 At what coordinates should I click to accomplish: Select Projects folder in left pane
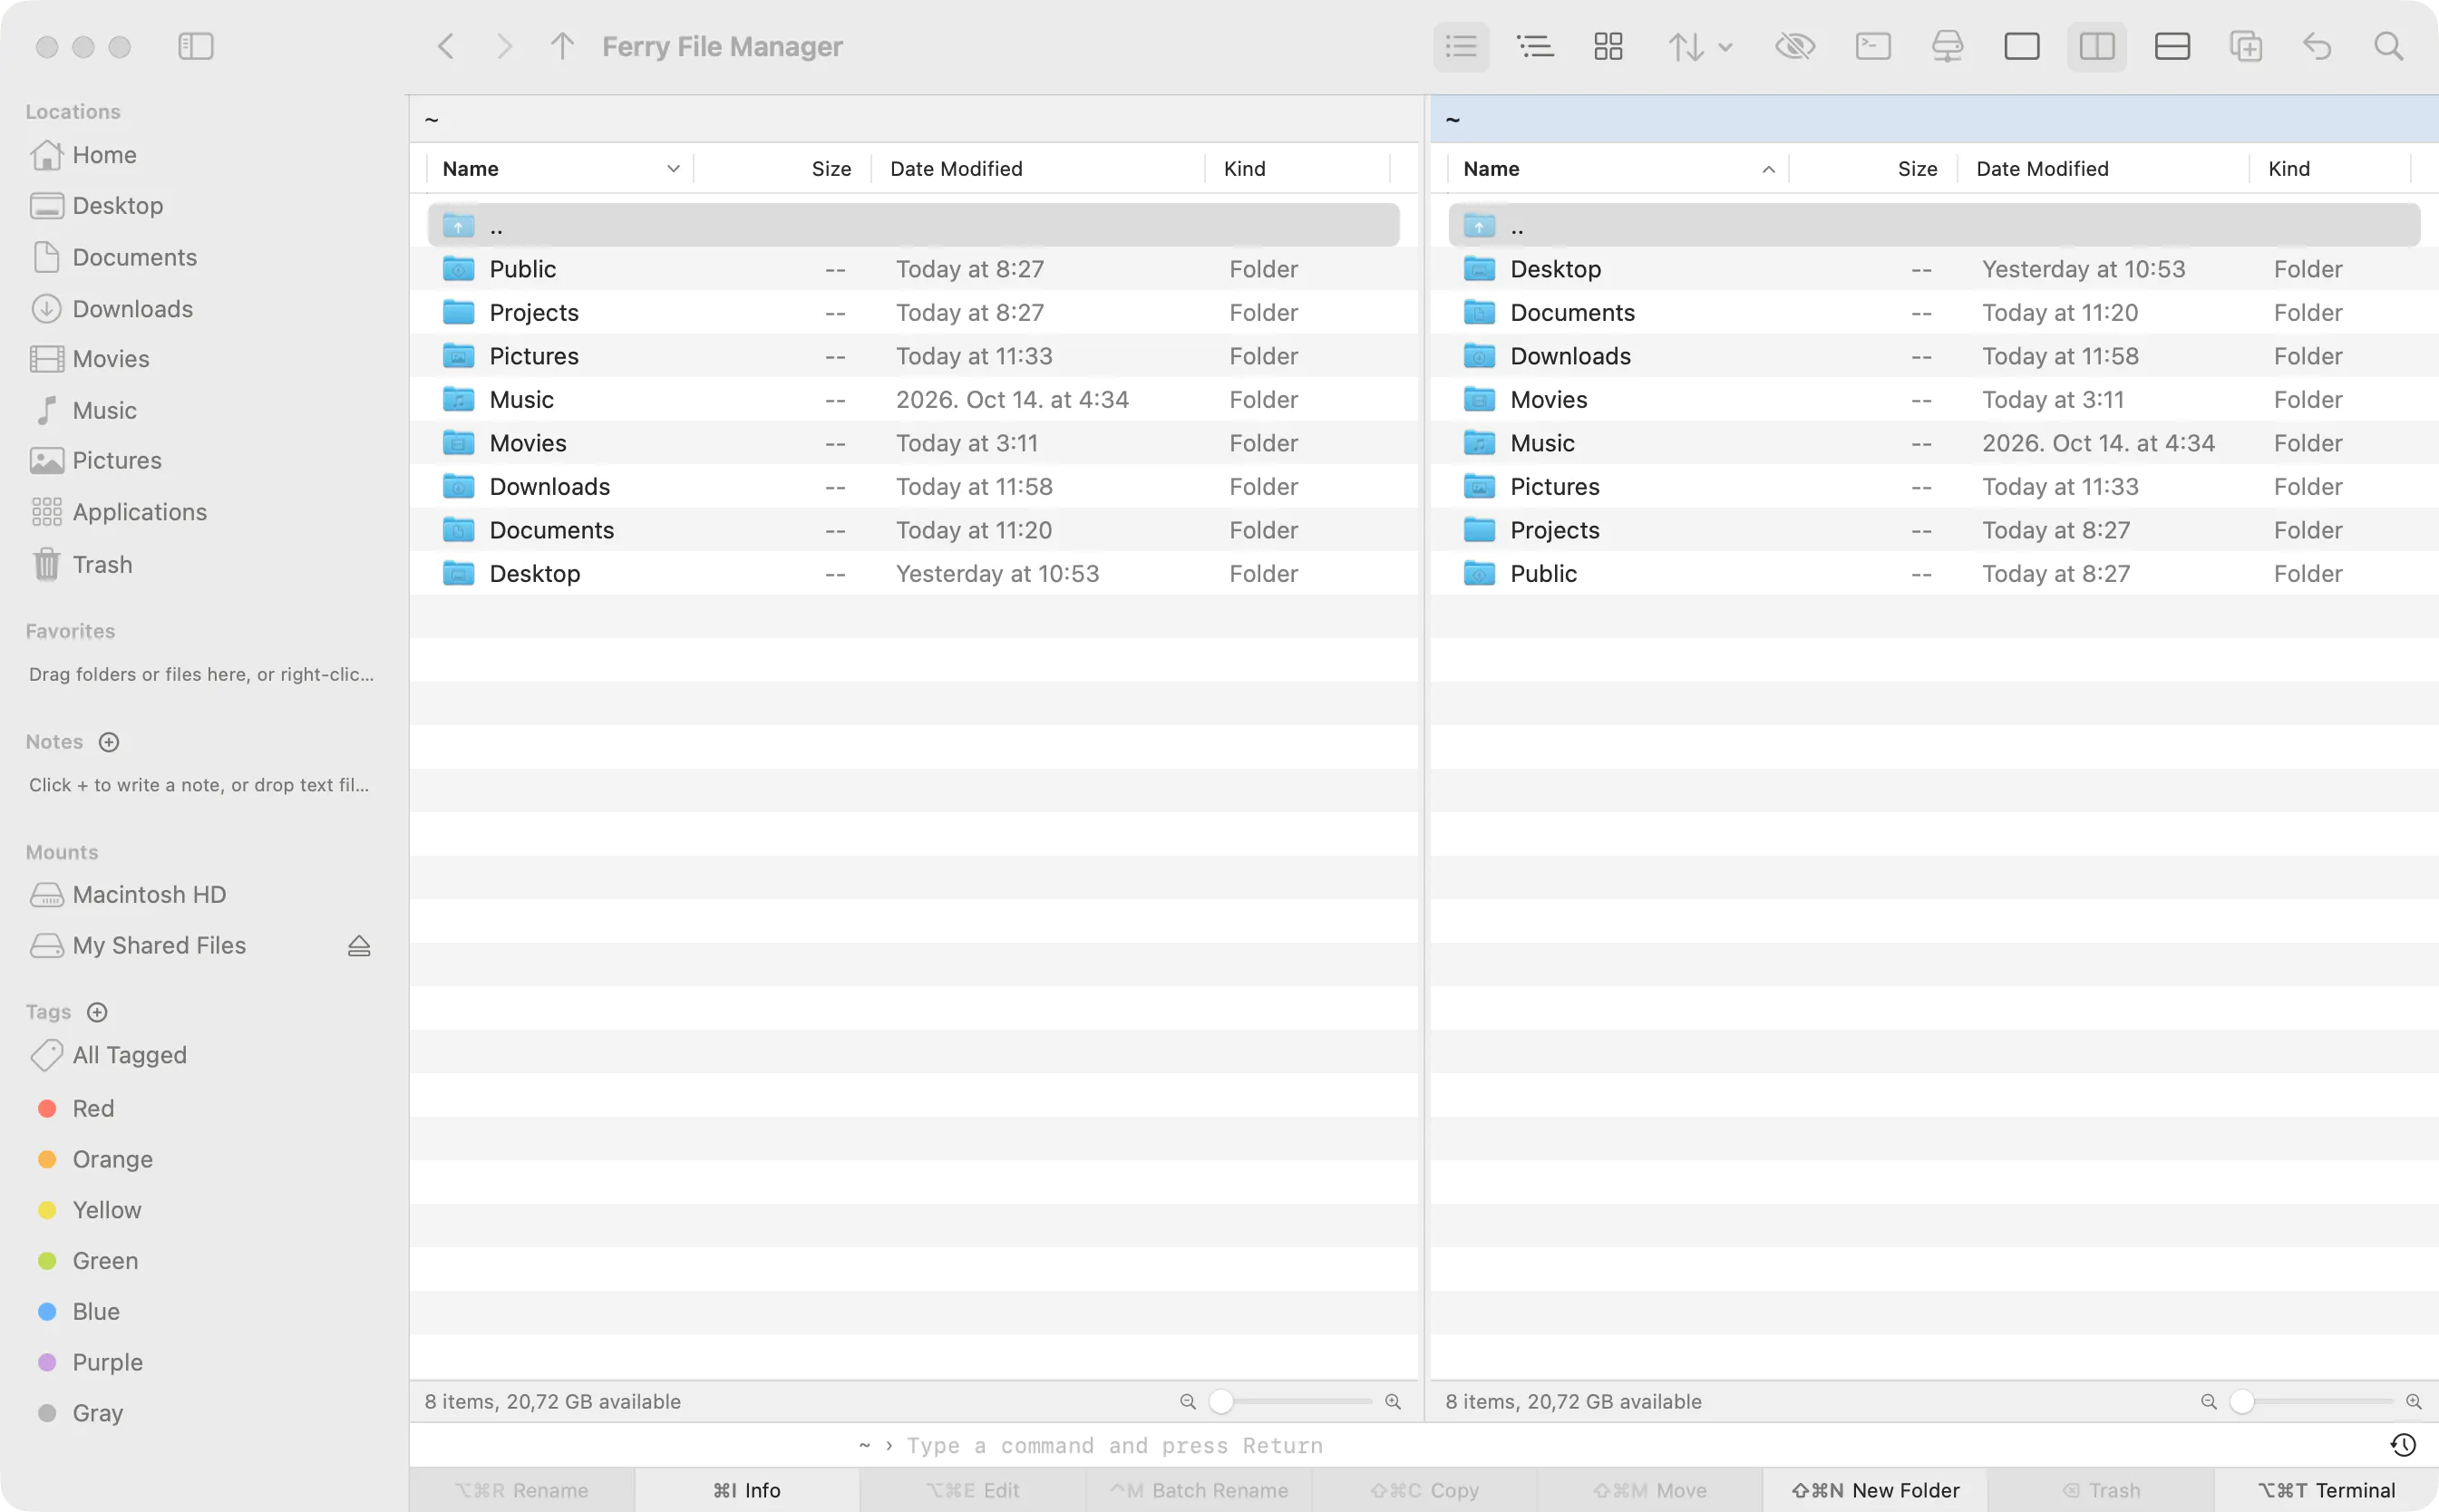coord(914,312)
